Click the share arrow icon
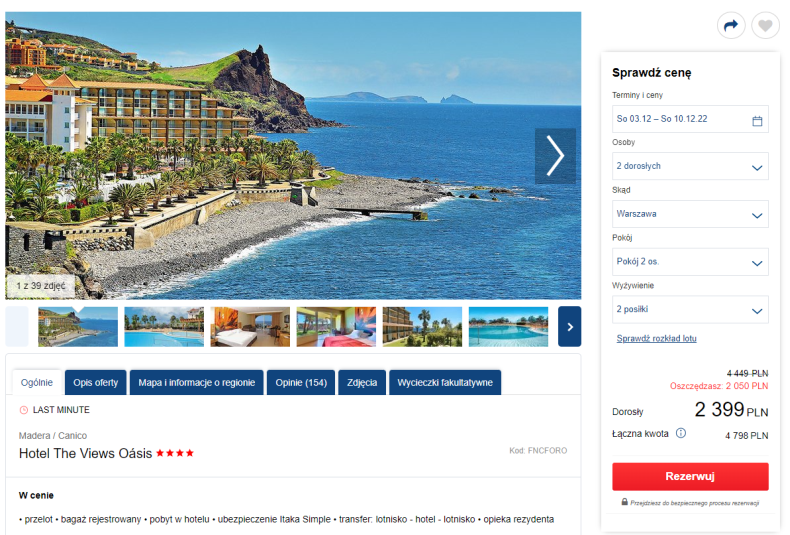790x535 pixels. click(x=731, y=25)
